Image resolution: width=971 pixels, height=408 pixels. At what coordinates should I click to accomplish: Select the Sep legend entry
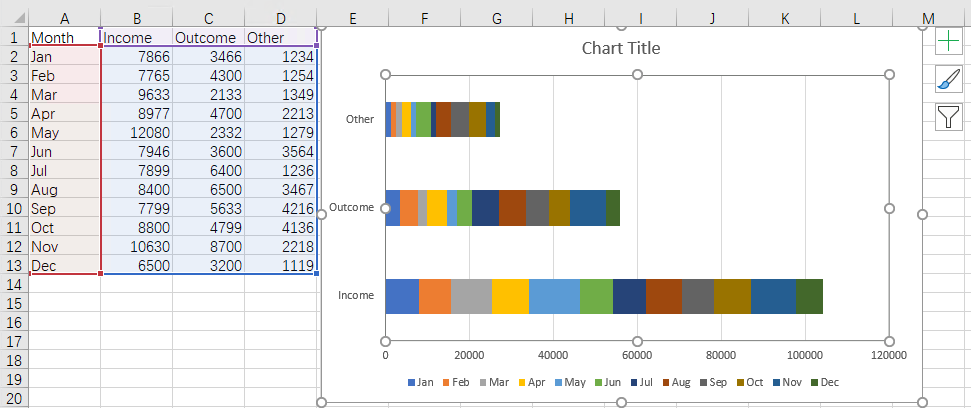[x=713, y=383]
